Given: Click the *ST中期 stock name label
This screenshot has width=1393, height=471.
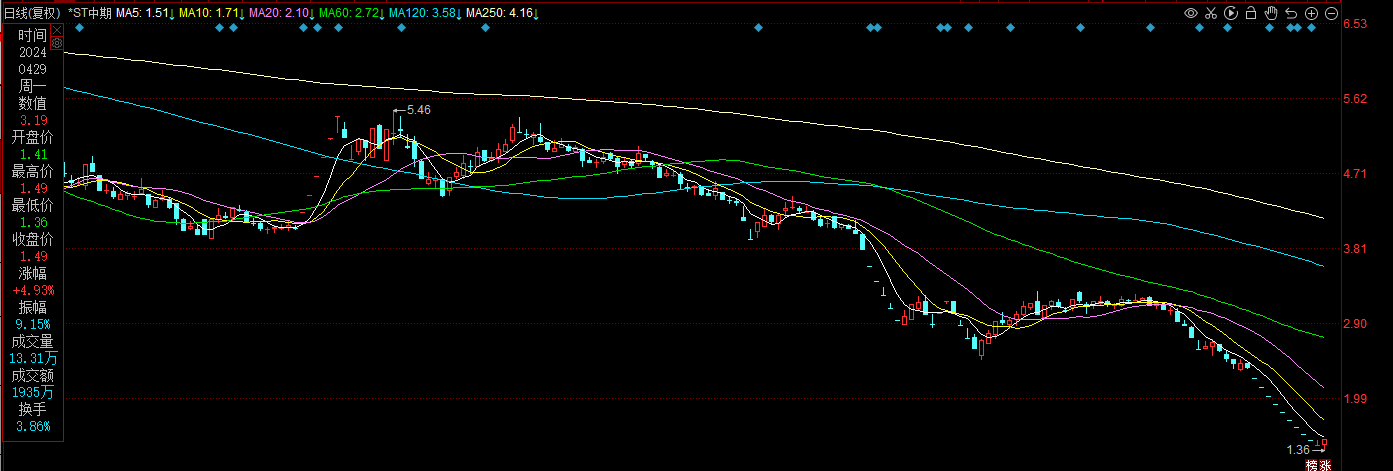Looking at the screenshot, I should point(89,13).
